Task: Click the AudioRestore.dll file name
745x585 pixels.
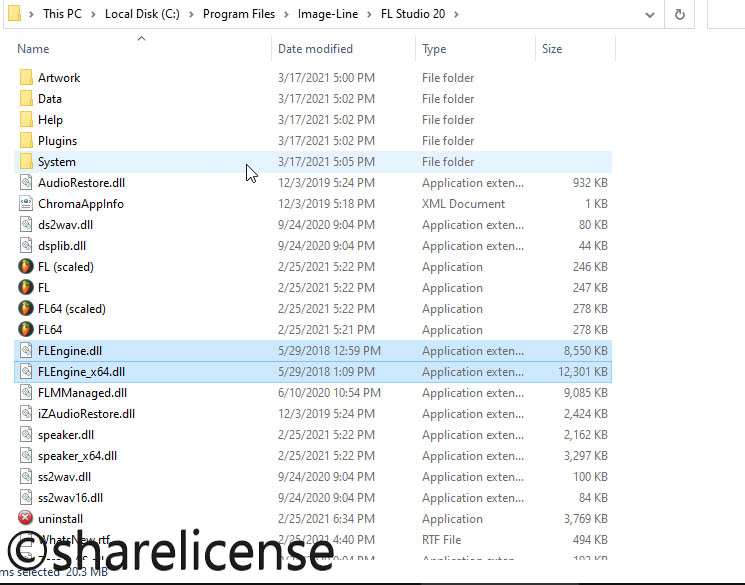Action: click(81, 182)
